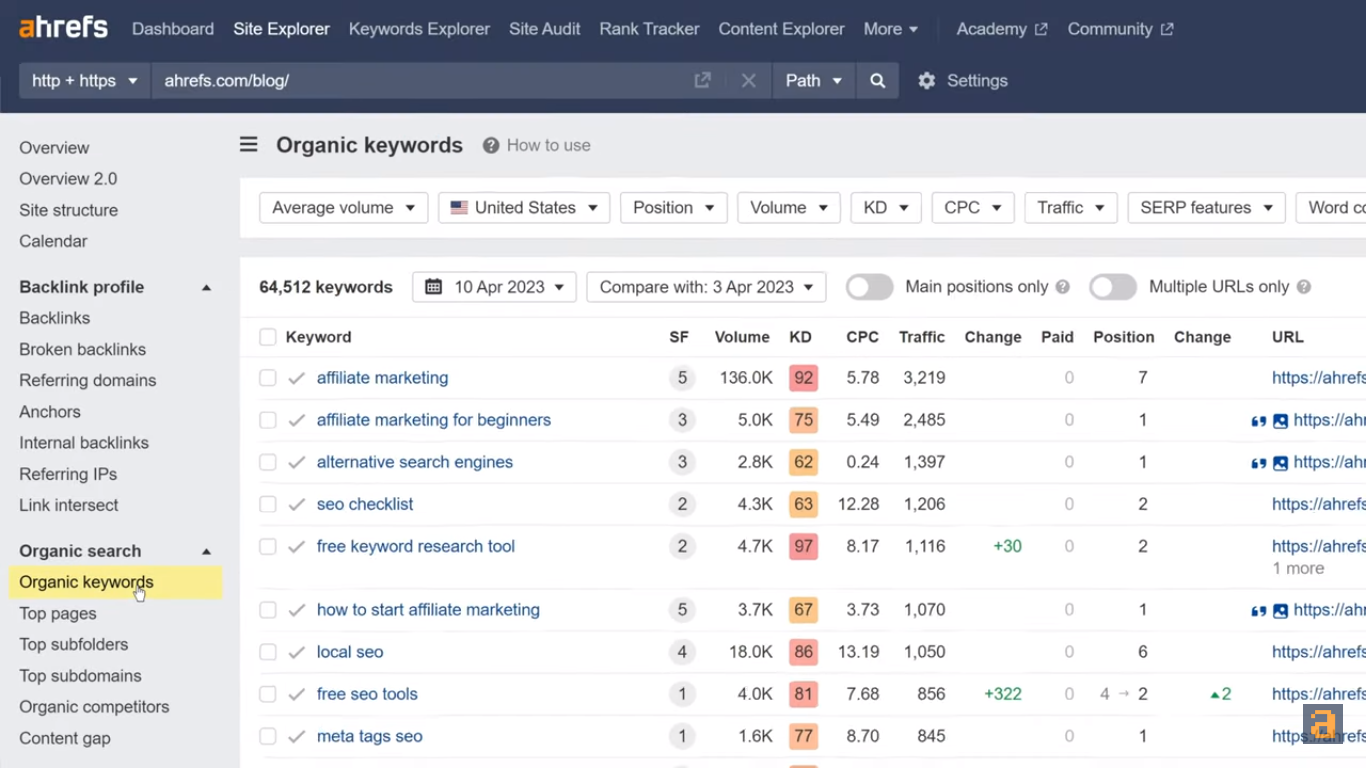1366x768 pixels.
Task: Click Academy external link icon
Action: [x=1041, y=30]
